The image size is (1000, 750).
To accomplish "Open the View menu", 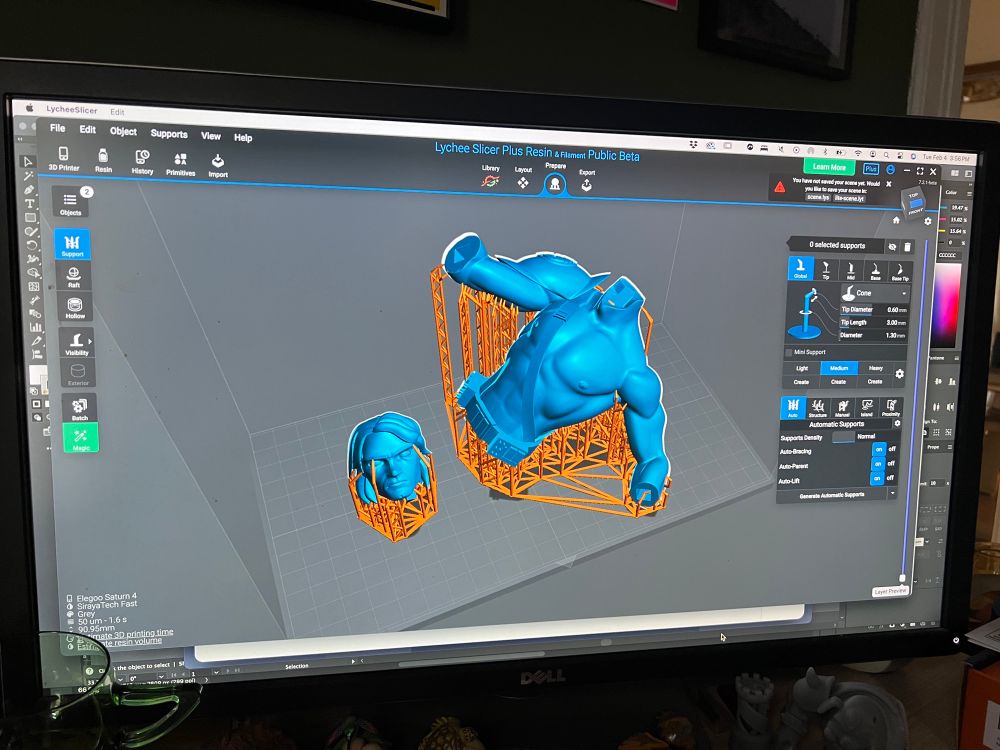I will (210, 136).
